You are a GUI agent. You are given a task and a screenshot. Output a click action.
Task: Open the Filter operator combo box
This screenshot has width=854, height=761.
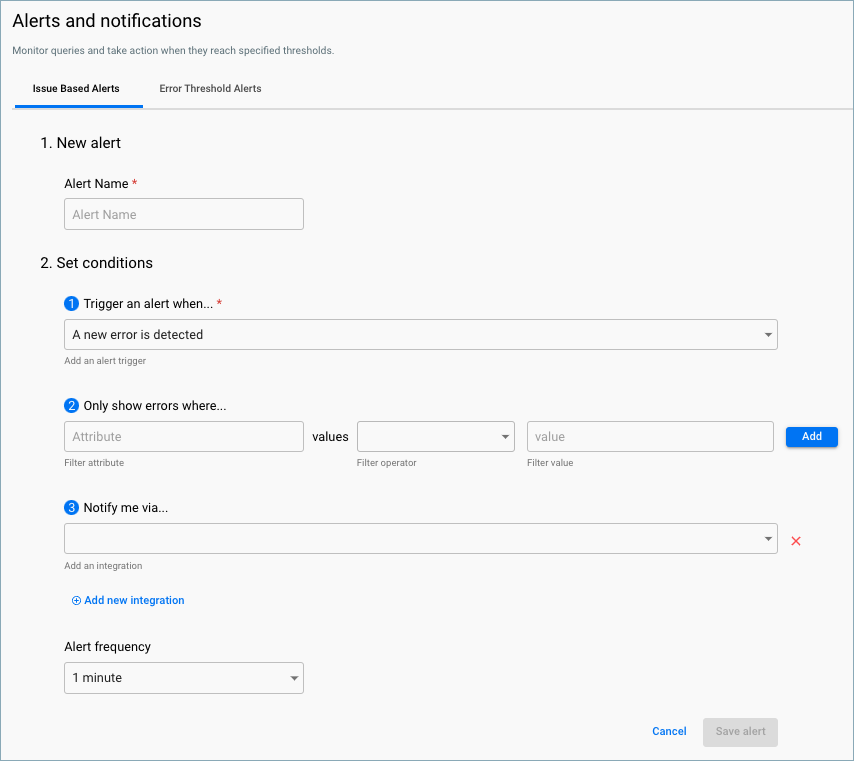pyautogui.click(x=435, y=436)
